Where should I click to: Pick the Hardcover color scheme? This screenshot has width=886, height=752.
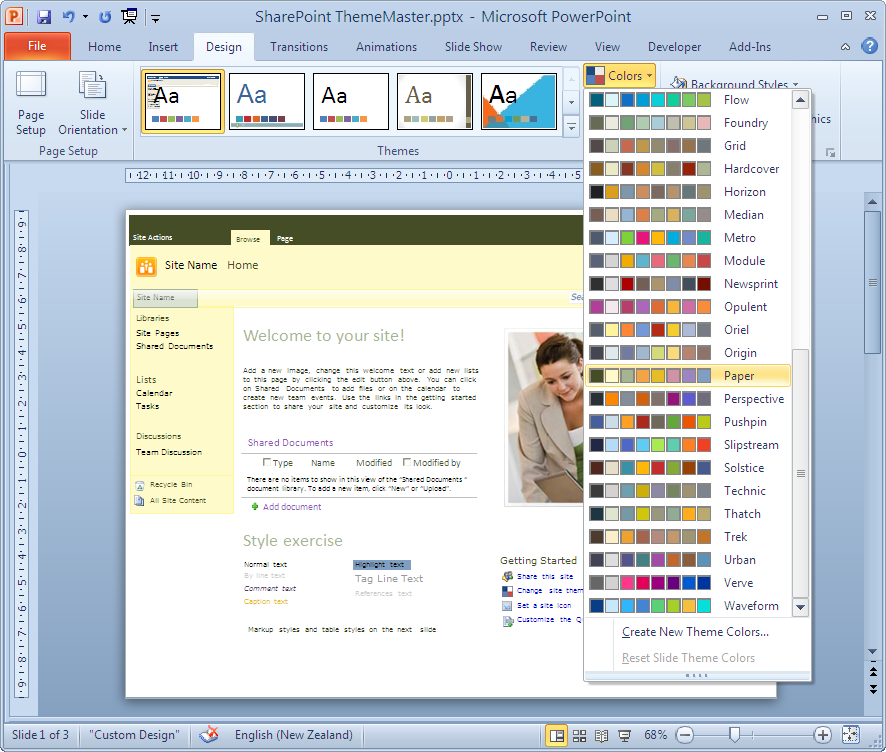(x=688, y=169)
